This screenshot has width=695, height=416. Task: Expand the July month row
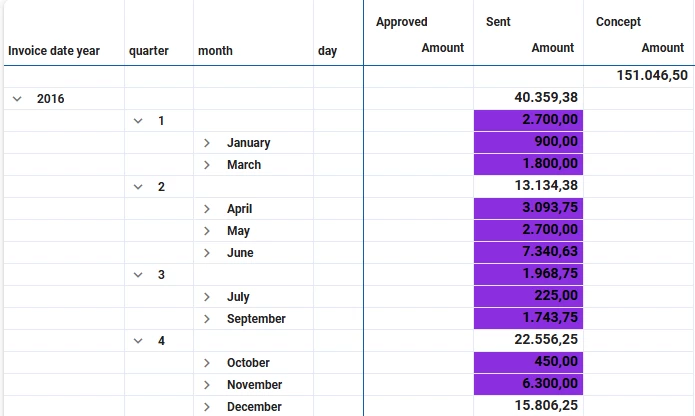pos(207,297)
